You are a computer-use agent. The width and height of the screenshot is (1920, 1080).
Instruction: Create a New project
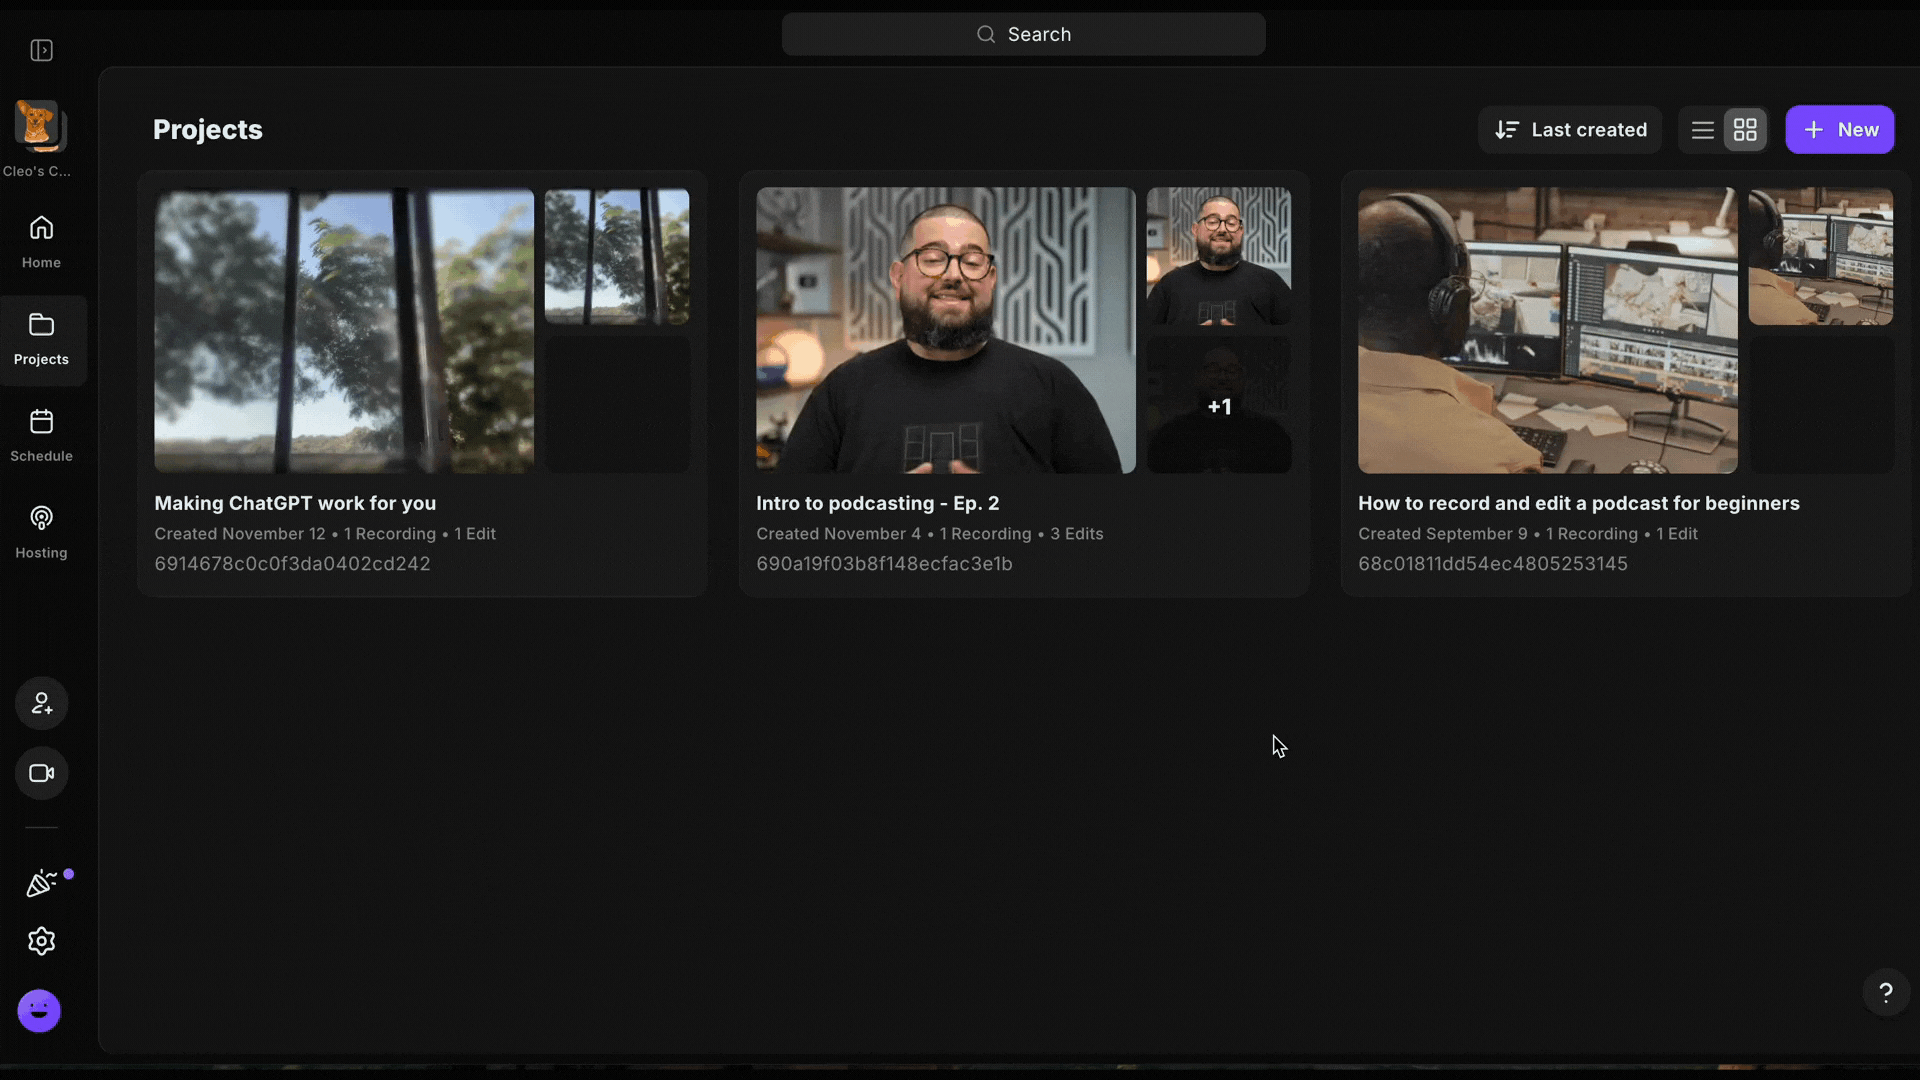[1840, 130]
